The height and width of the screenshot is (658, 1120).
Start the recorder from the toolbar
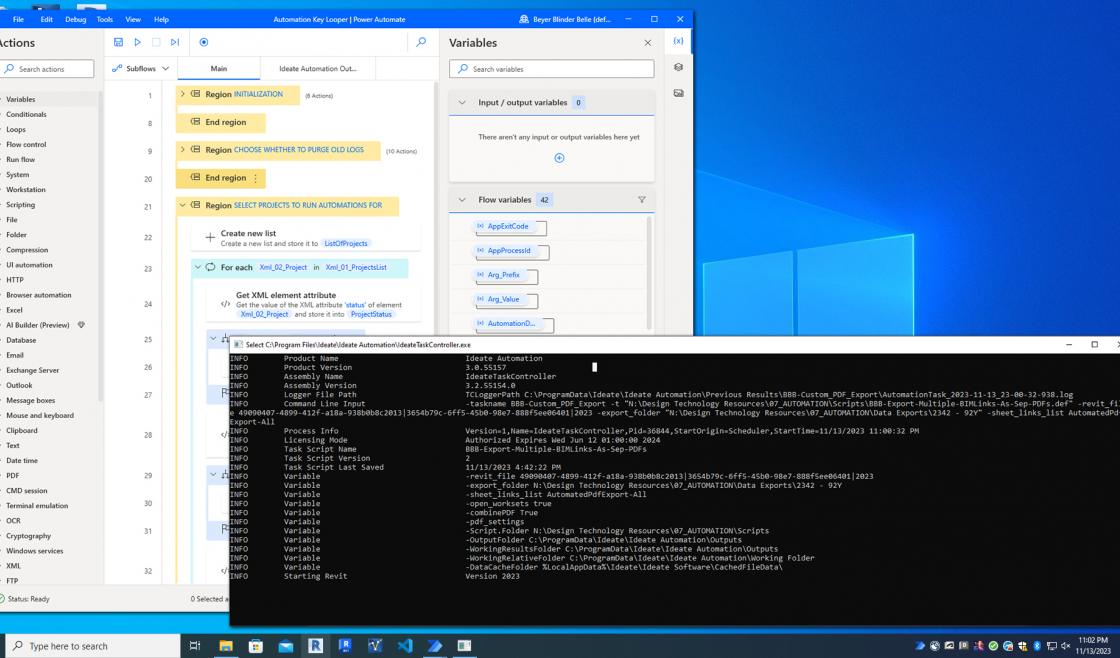tap(204, 42)
